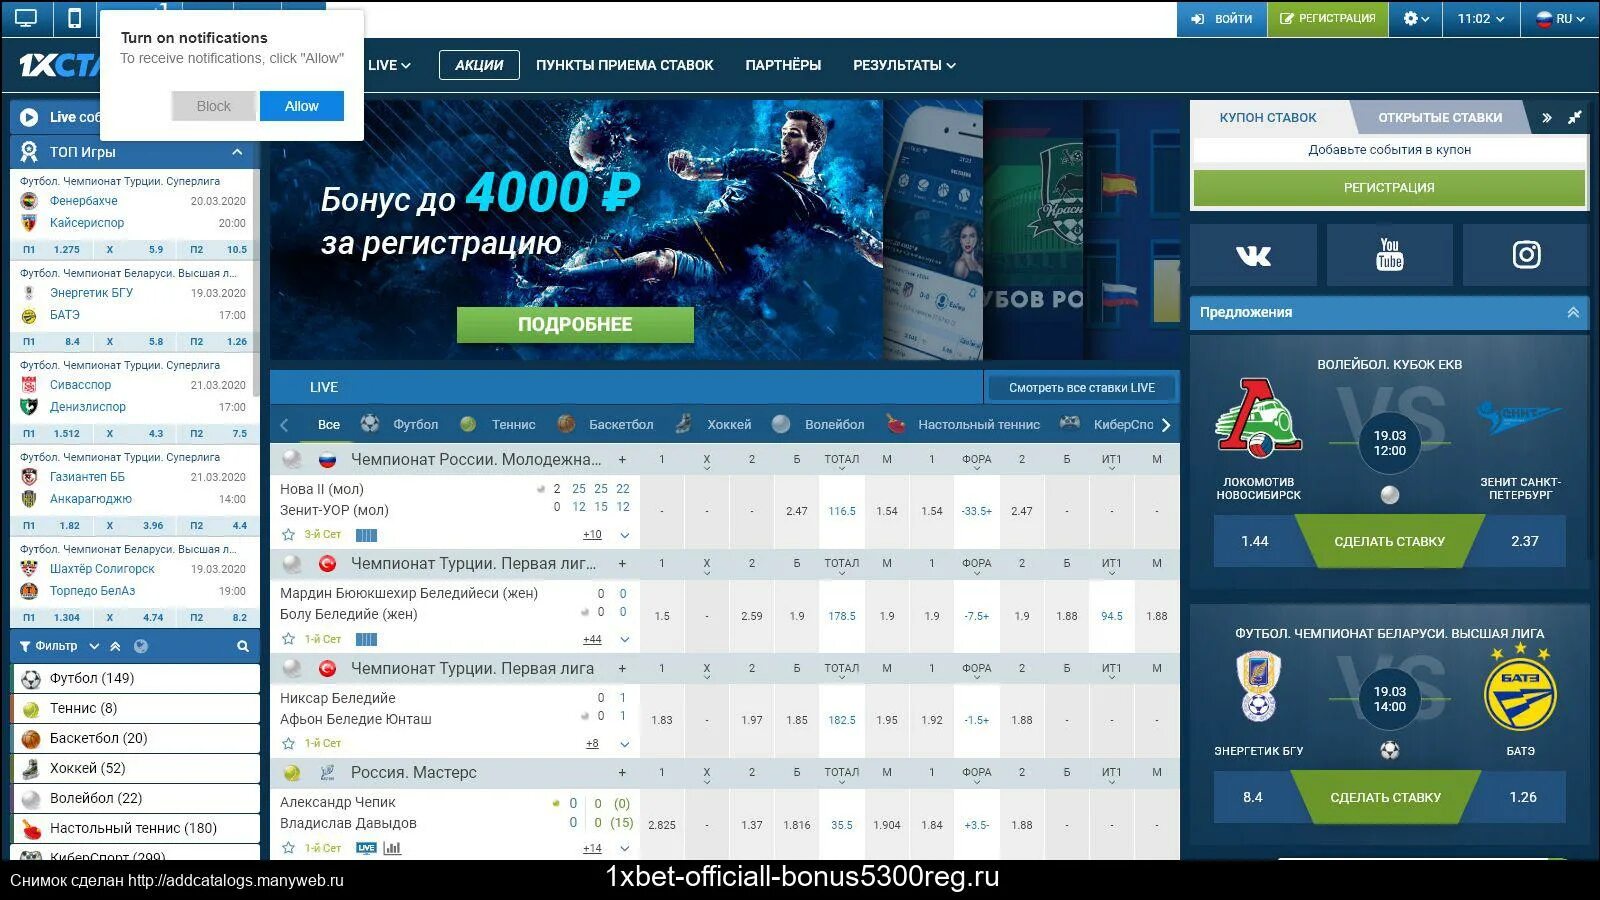Select Все sports tab
Image resolution: width=1600 pixels, height=900 pixels.
point(329,425)
